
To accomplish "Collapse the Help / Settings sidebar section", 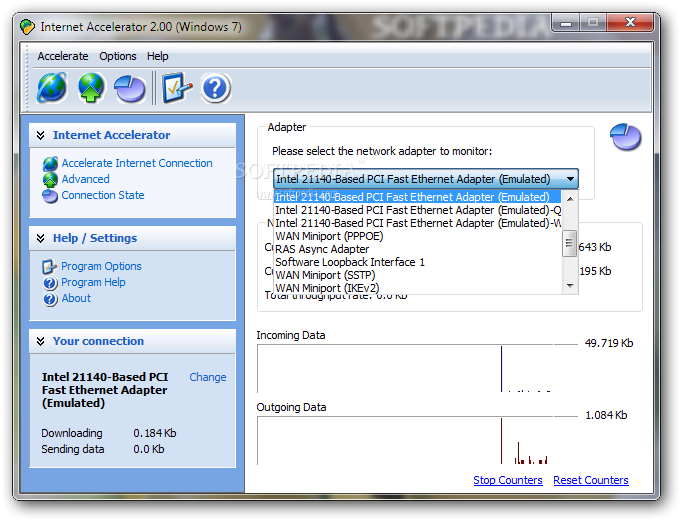I will (40, 238).
